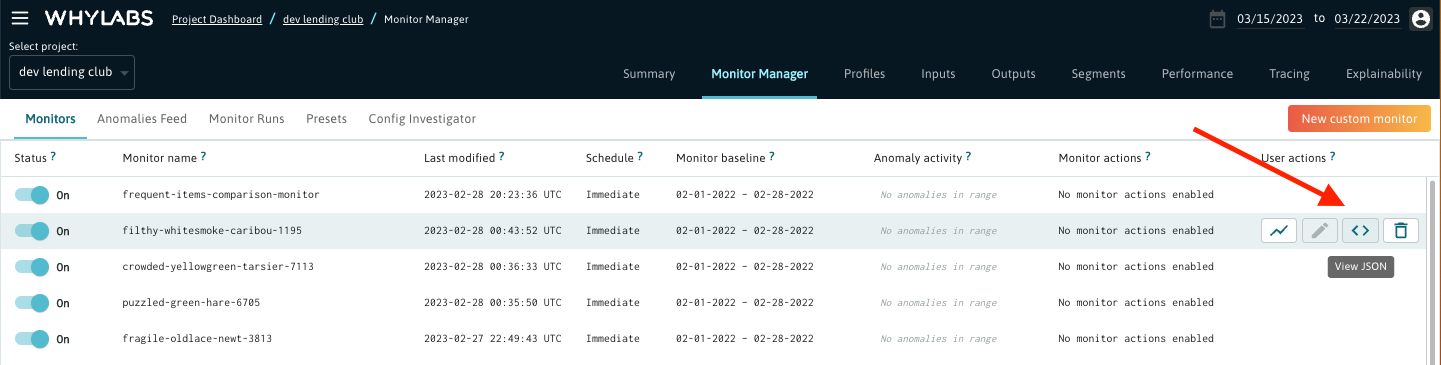The height and width of the screenshot is (365, 1441).
Task: Toggle off frequent-items-comparison-monitor
Action: point(31,195)
